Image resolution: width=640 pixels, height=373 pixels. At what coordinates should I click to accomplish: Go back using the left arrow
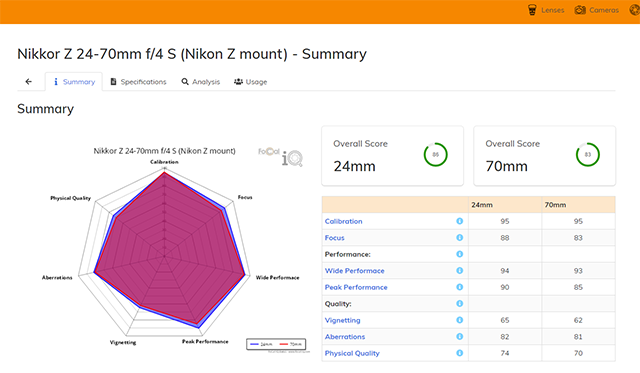pyautogui.click(x=29, y=82)
